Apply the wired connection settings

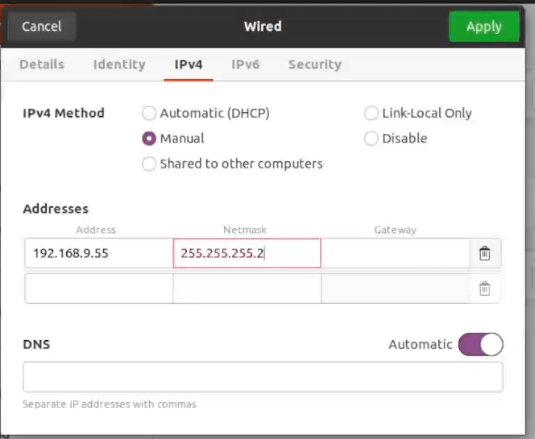pyautogui.click(x=484, y=27)
